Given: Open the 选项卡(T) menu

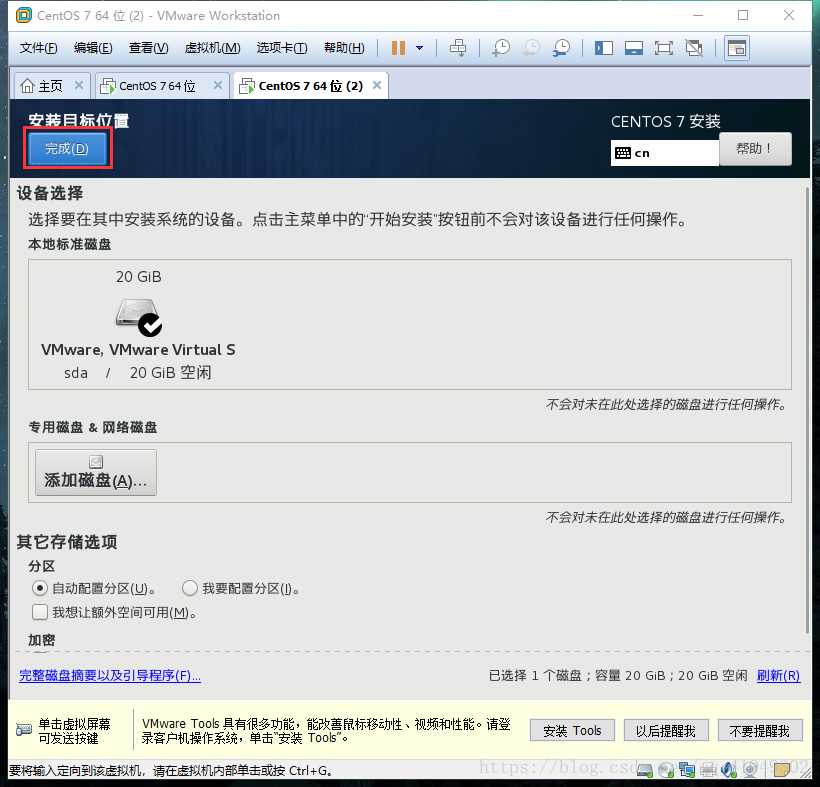Looking at the screenshot, I should (282, 48).
